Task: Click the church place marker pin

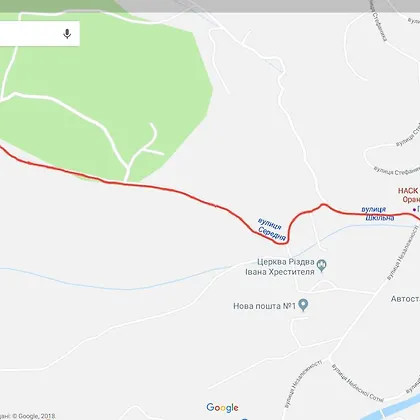Action: (x=321, y=266)
